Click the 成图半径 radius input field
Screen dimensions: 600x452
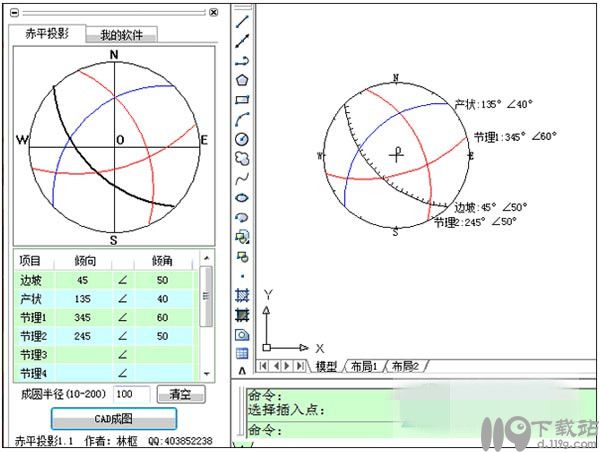(x=131, y=394)
